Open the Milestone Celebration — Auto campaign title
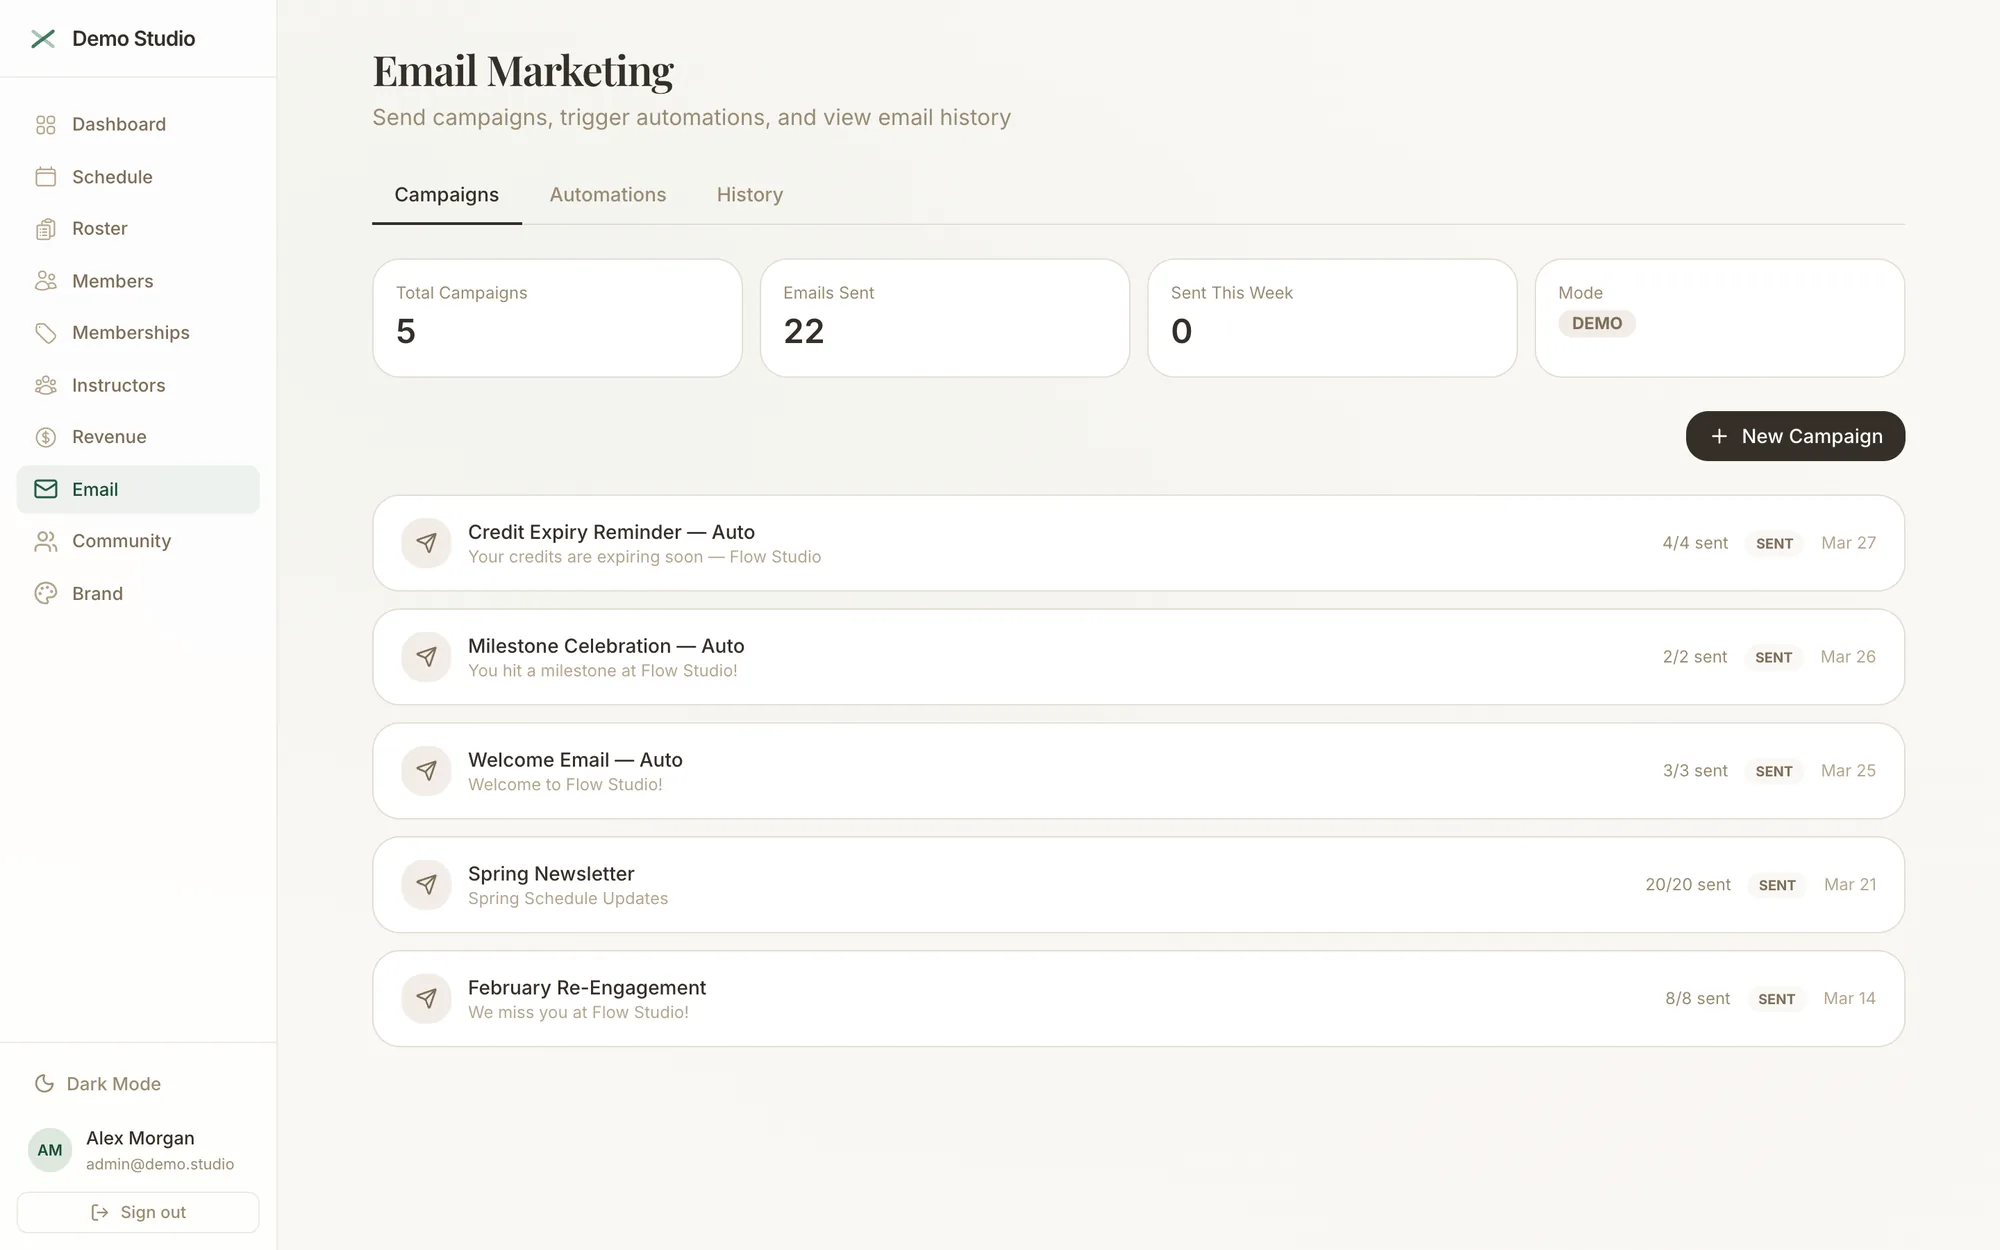2000x1250 pixels. tap(606, 646)
